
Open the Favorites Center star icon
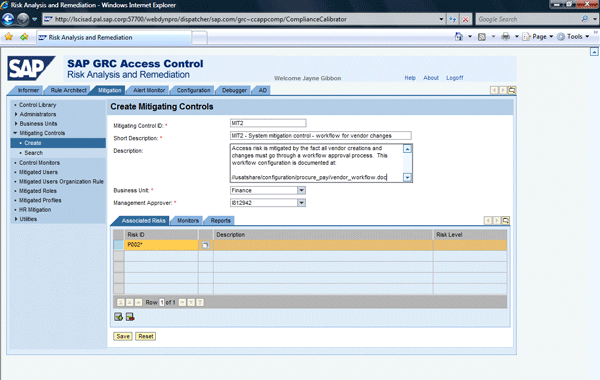9,37
